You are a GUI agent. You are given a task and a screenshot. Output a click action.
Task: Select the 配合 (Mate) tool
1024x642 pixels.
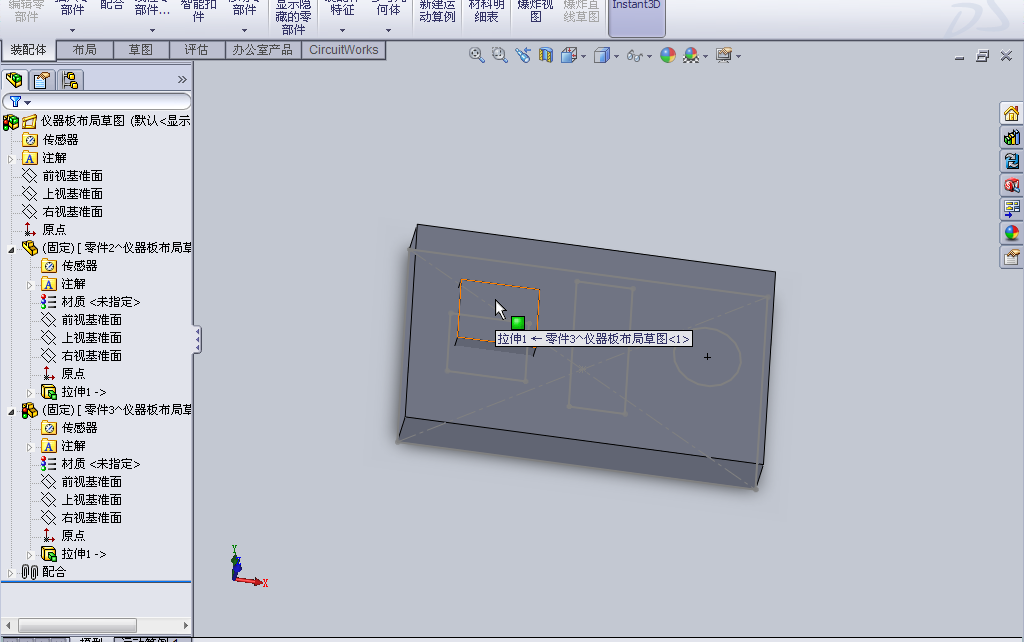(112, 10)
